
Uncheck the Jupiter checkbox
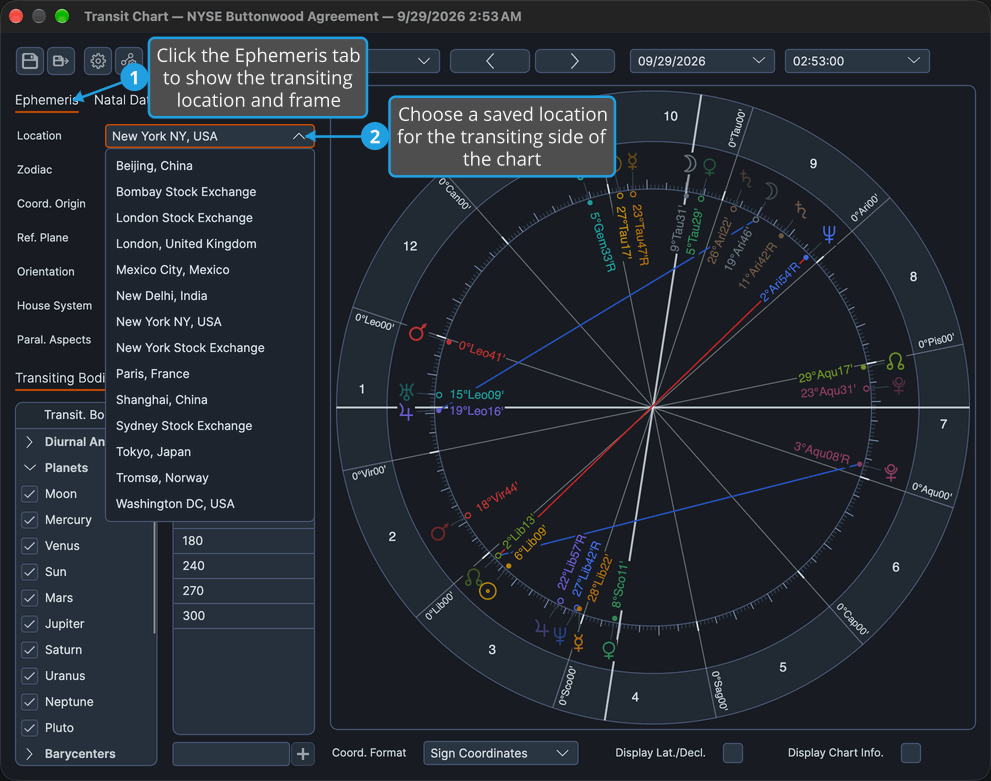click(x=30, y=624)
